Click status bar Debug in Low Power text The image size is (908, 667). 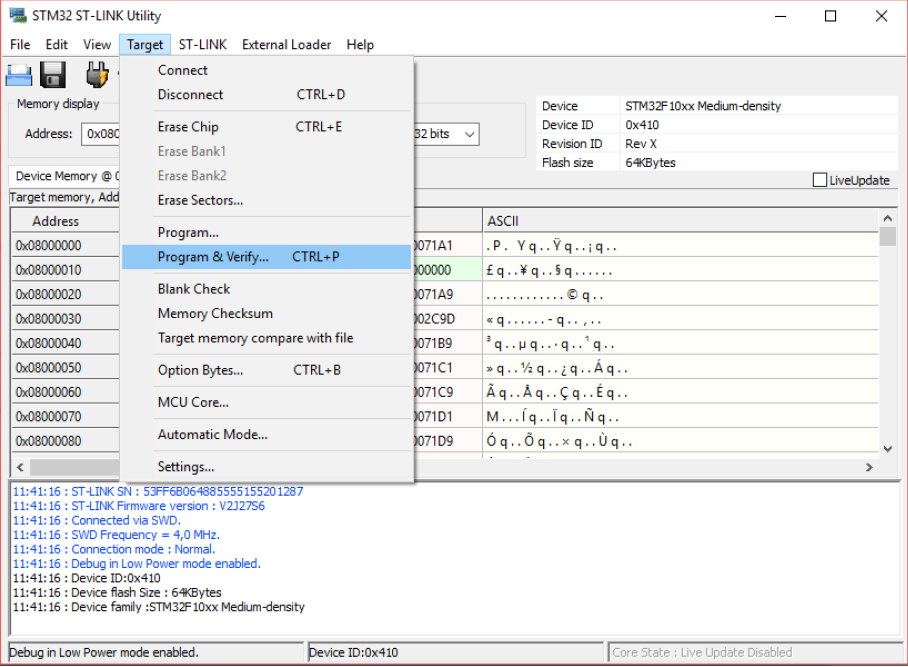(104, 653)
